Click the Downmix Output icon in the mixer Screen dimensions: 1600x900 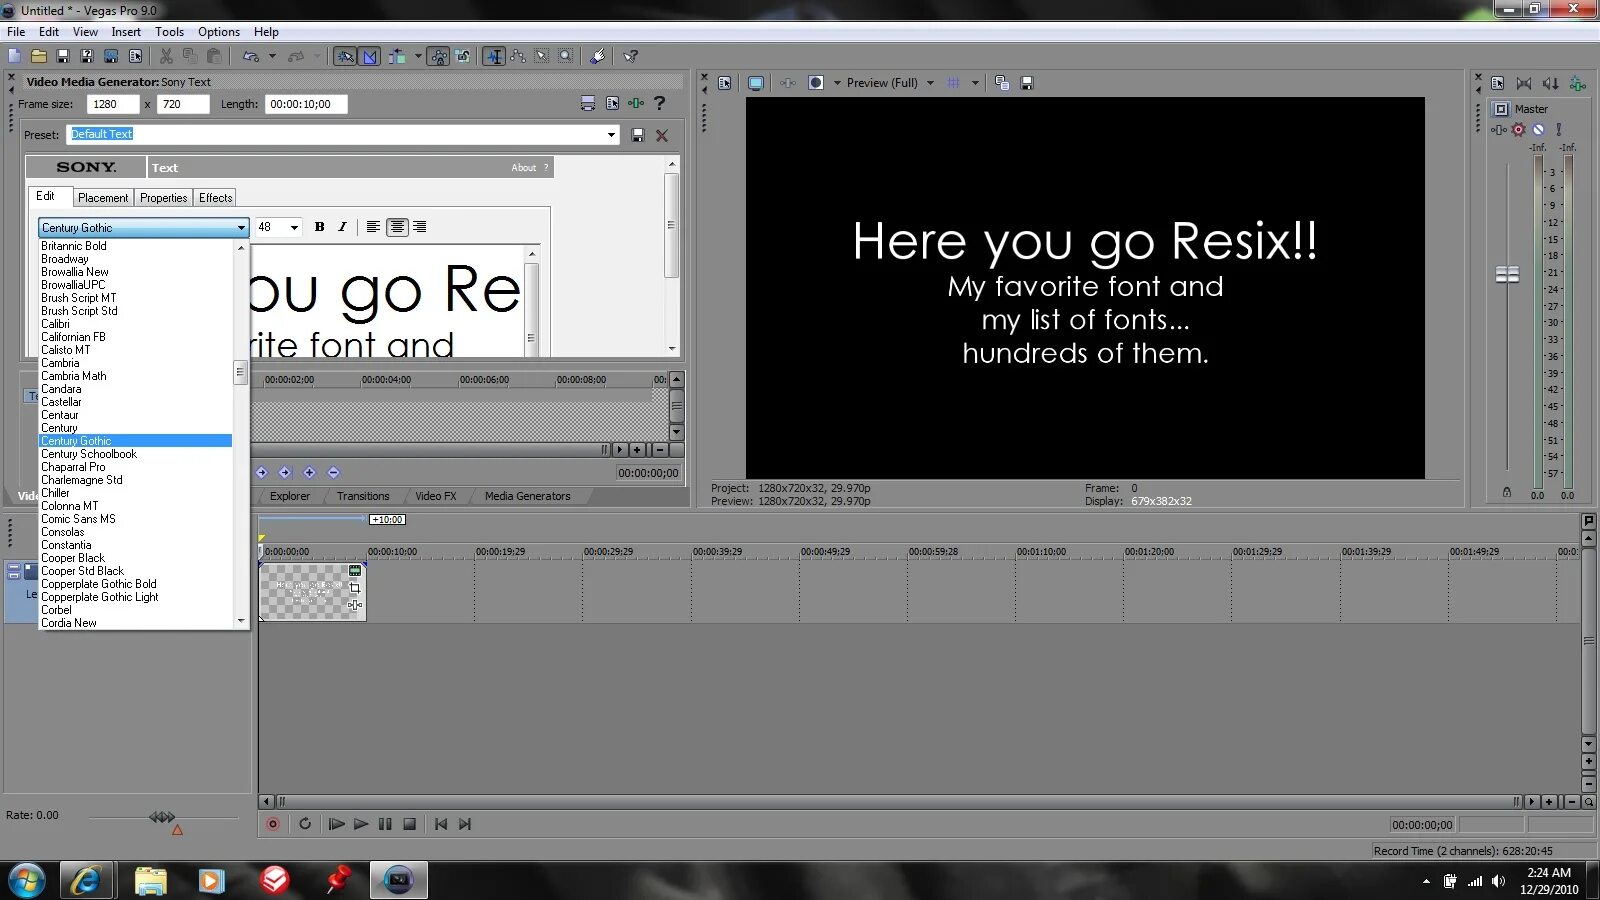pos(1524,83)
